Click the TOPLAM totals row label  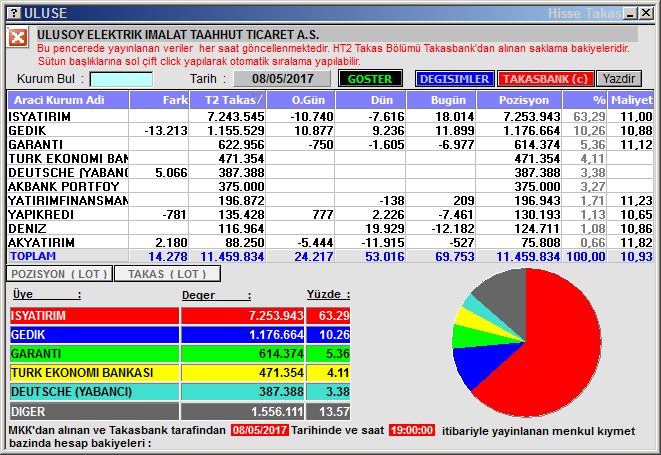(x=33, y=256)
